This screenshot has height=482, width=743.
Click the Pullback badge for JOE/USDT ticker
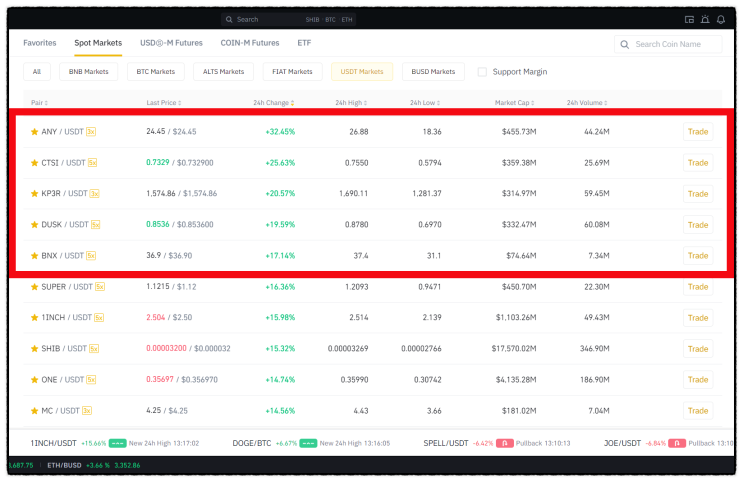pyautogui.click(x=677, y=443)
